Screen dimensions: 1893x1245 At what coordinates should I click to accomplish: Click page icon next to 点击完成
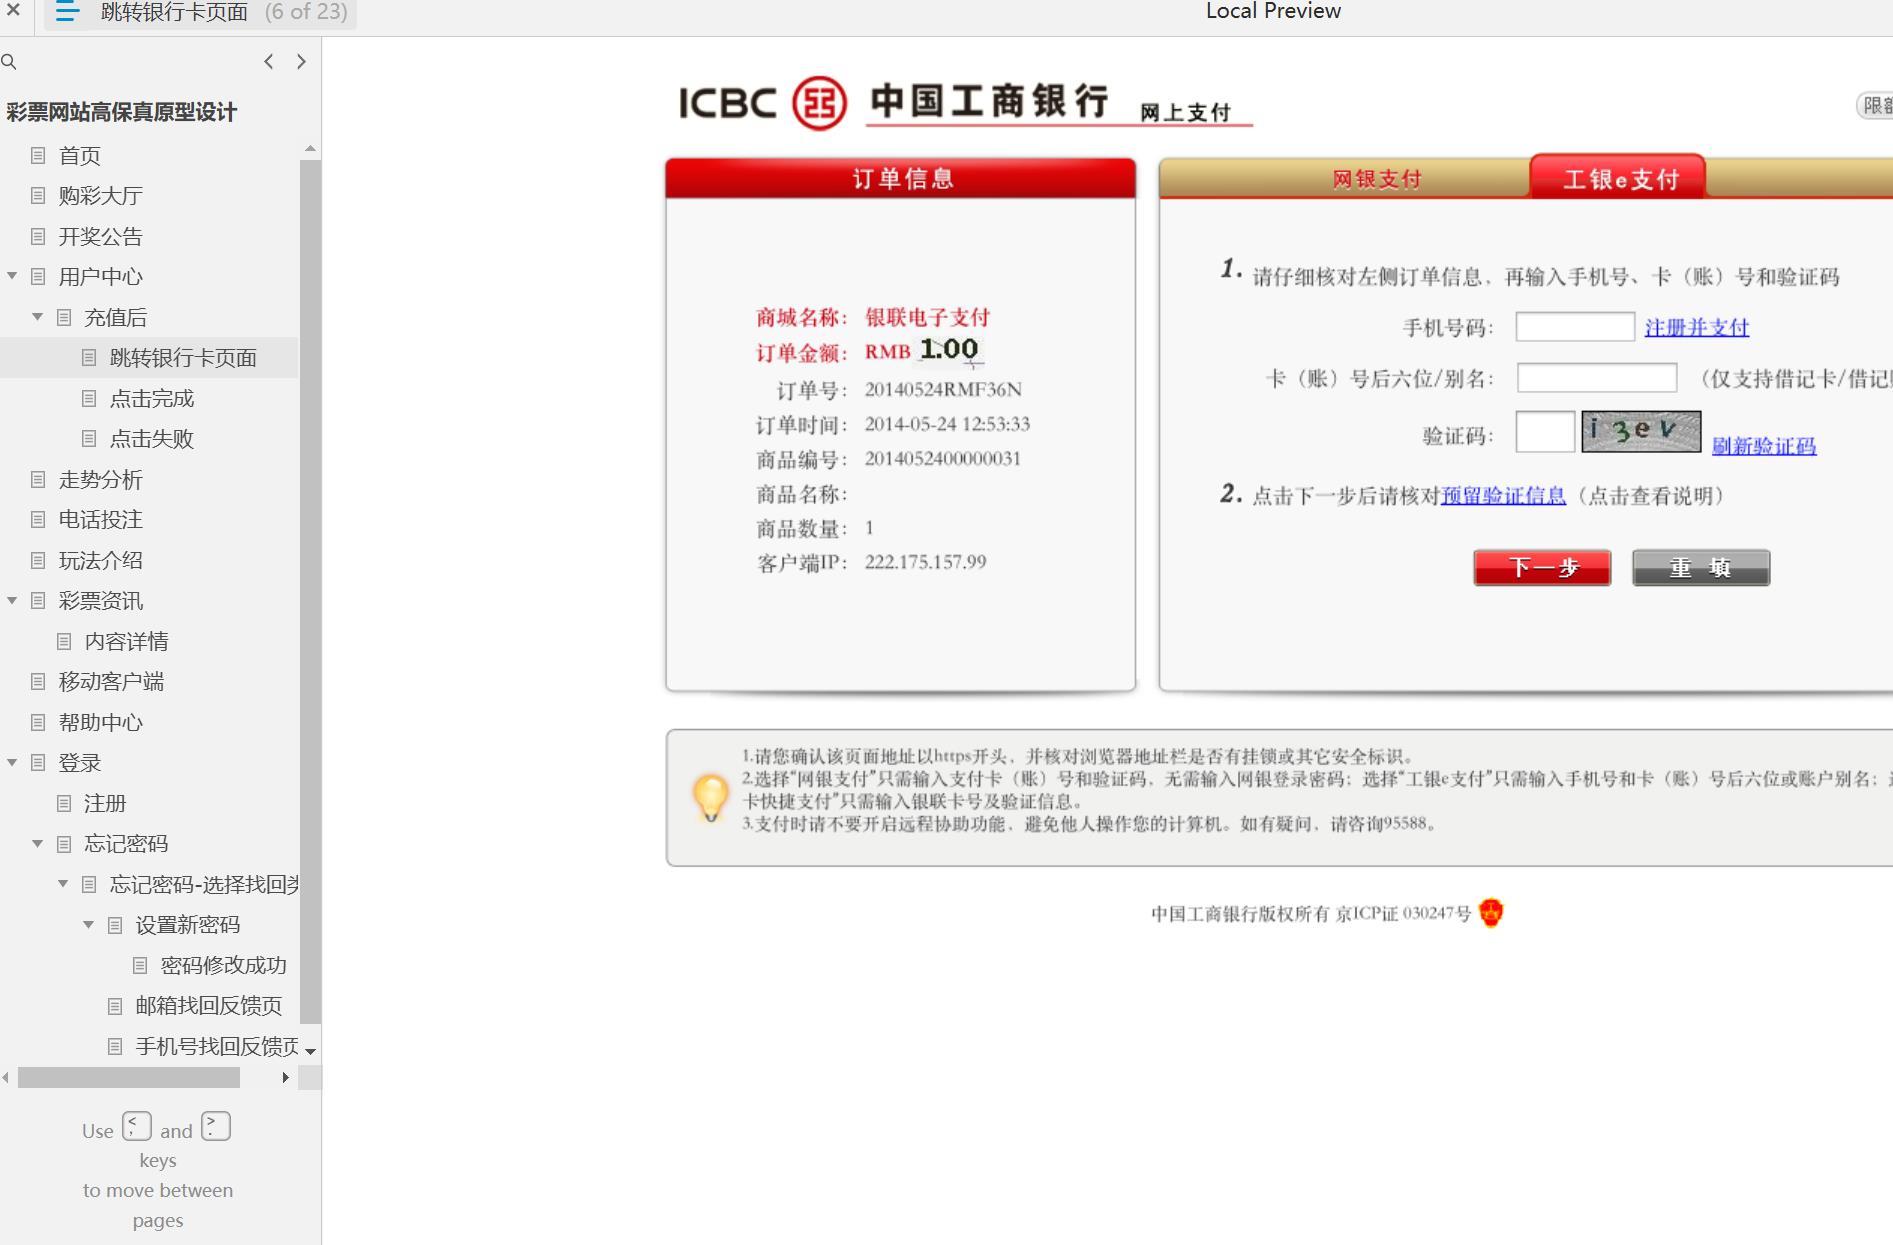click(89, 398)
